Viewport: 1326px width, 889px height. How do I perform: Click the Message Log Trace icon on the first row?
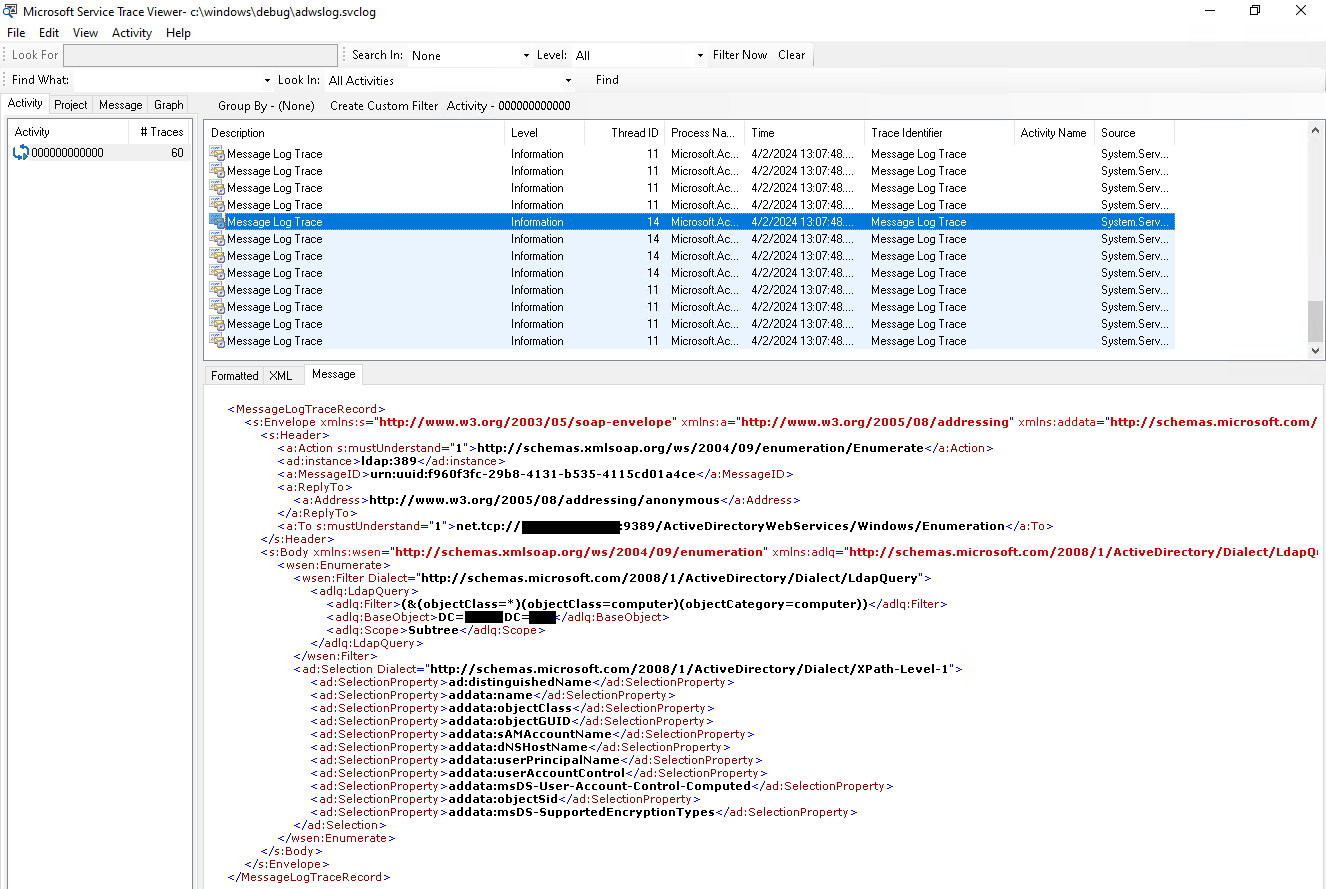click(215, 153)
